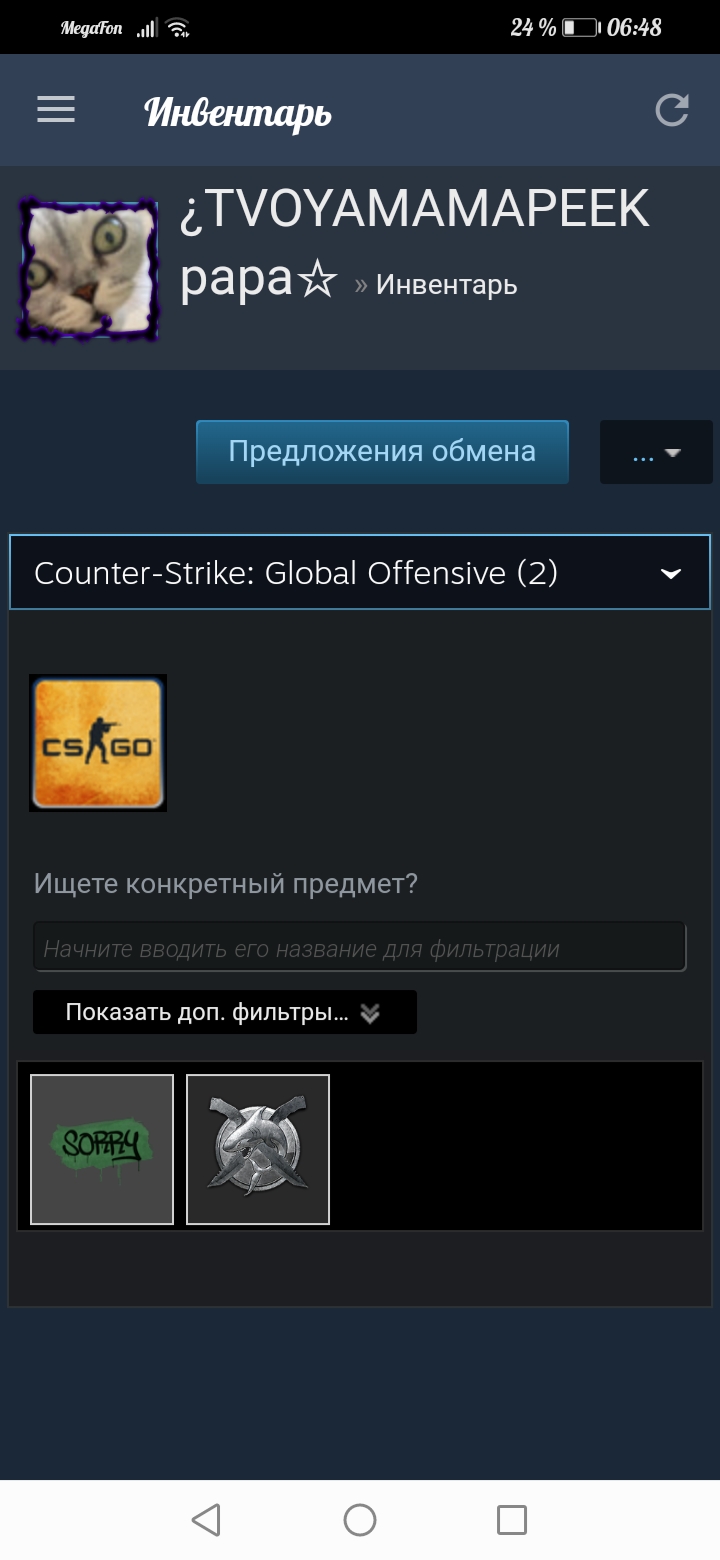Viewport: 720px width, 1560px height.
Task: Tap the MegaFon signal strength icon
Action: [x=147, y=28]
